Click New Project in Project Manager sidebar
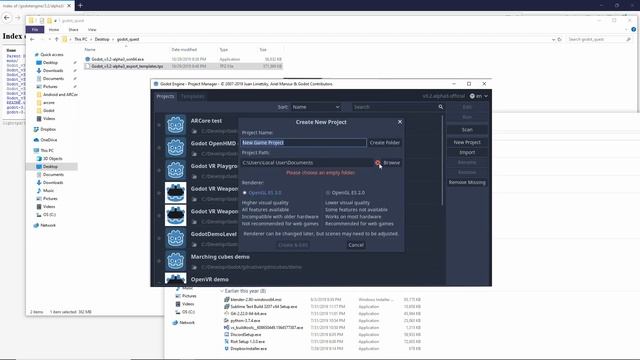This screenshot has width=640, height=360. point(467,142)
